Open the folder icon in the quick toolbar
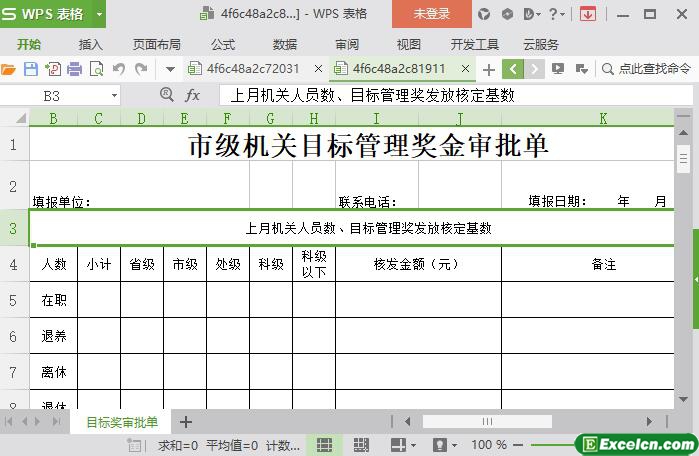The width and height of the screenshot is (699, 456). click(x=8, y=69)
